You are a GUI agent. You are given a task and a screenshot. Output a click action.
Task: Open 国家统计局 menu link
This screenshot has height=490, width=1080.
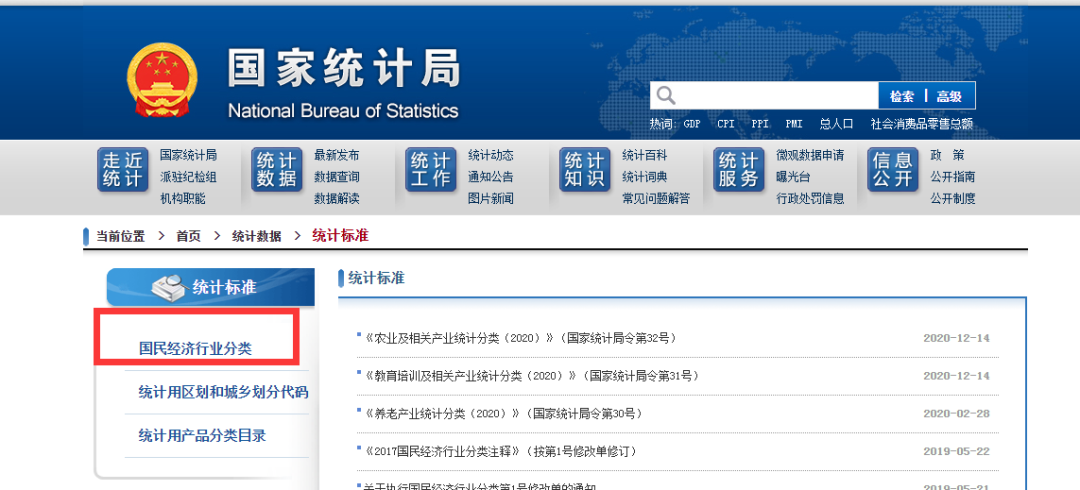point(188,155)
